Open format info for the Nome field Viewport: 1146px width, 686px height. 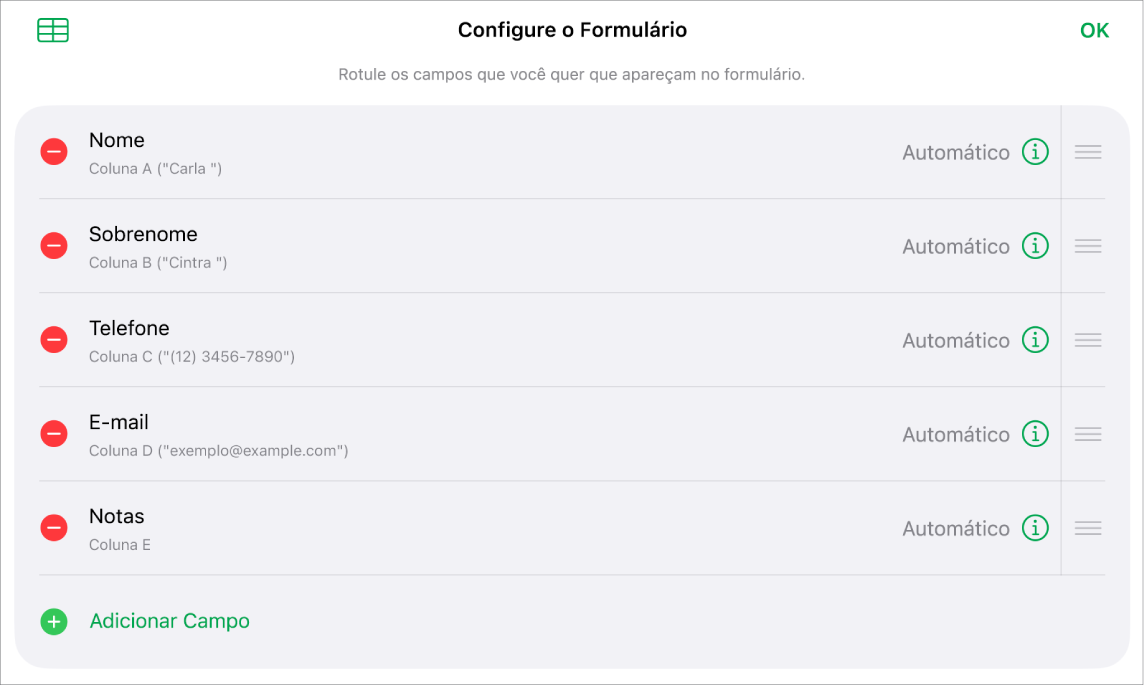click(x=1035, y=151)
